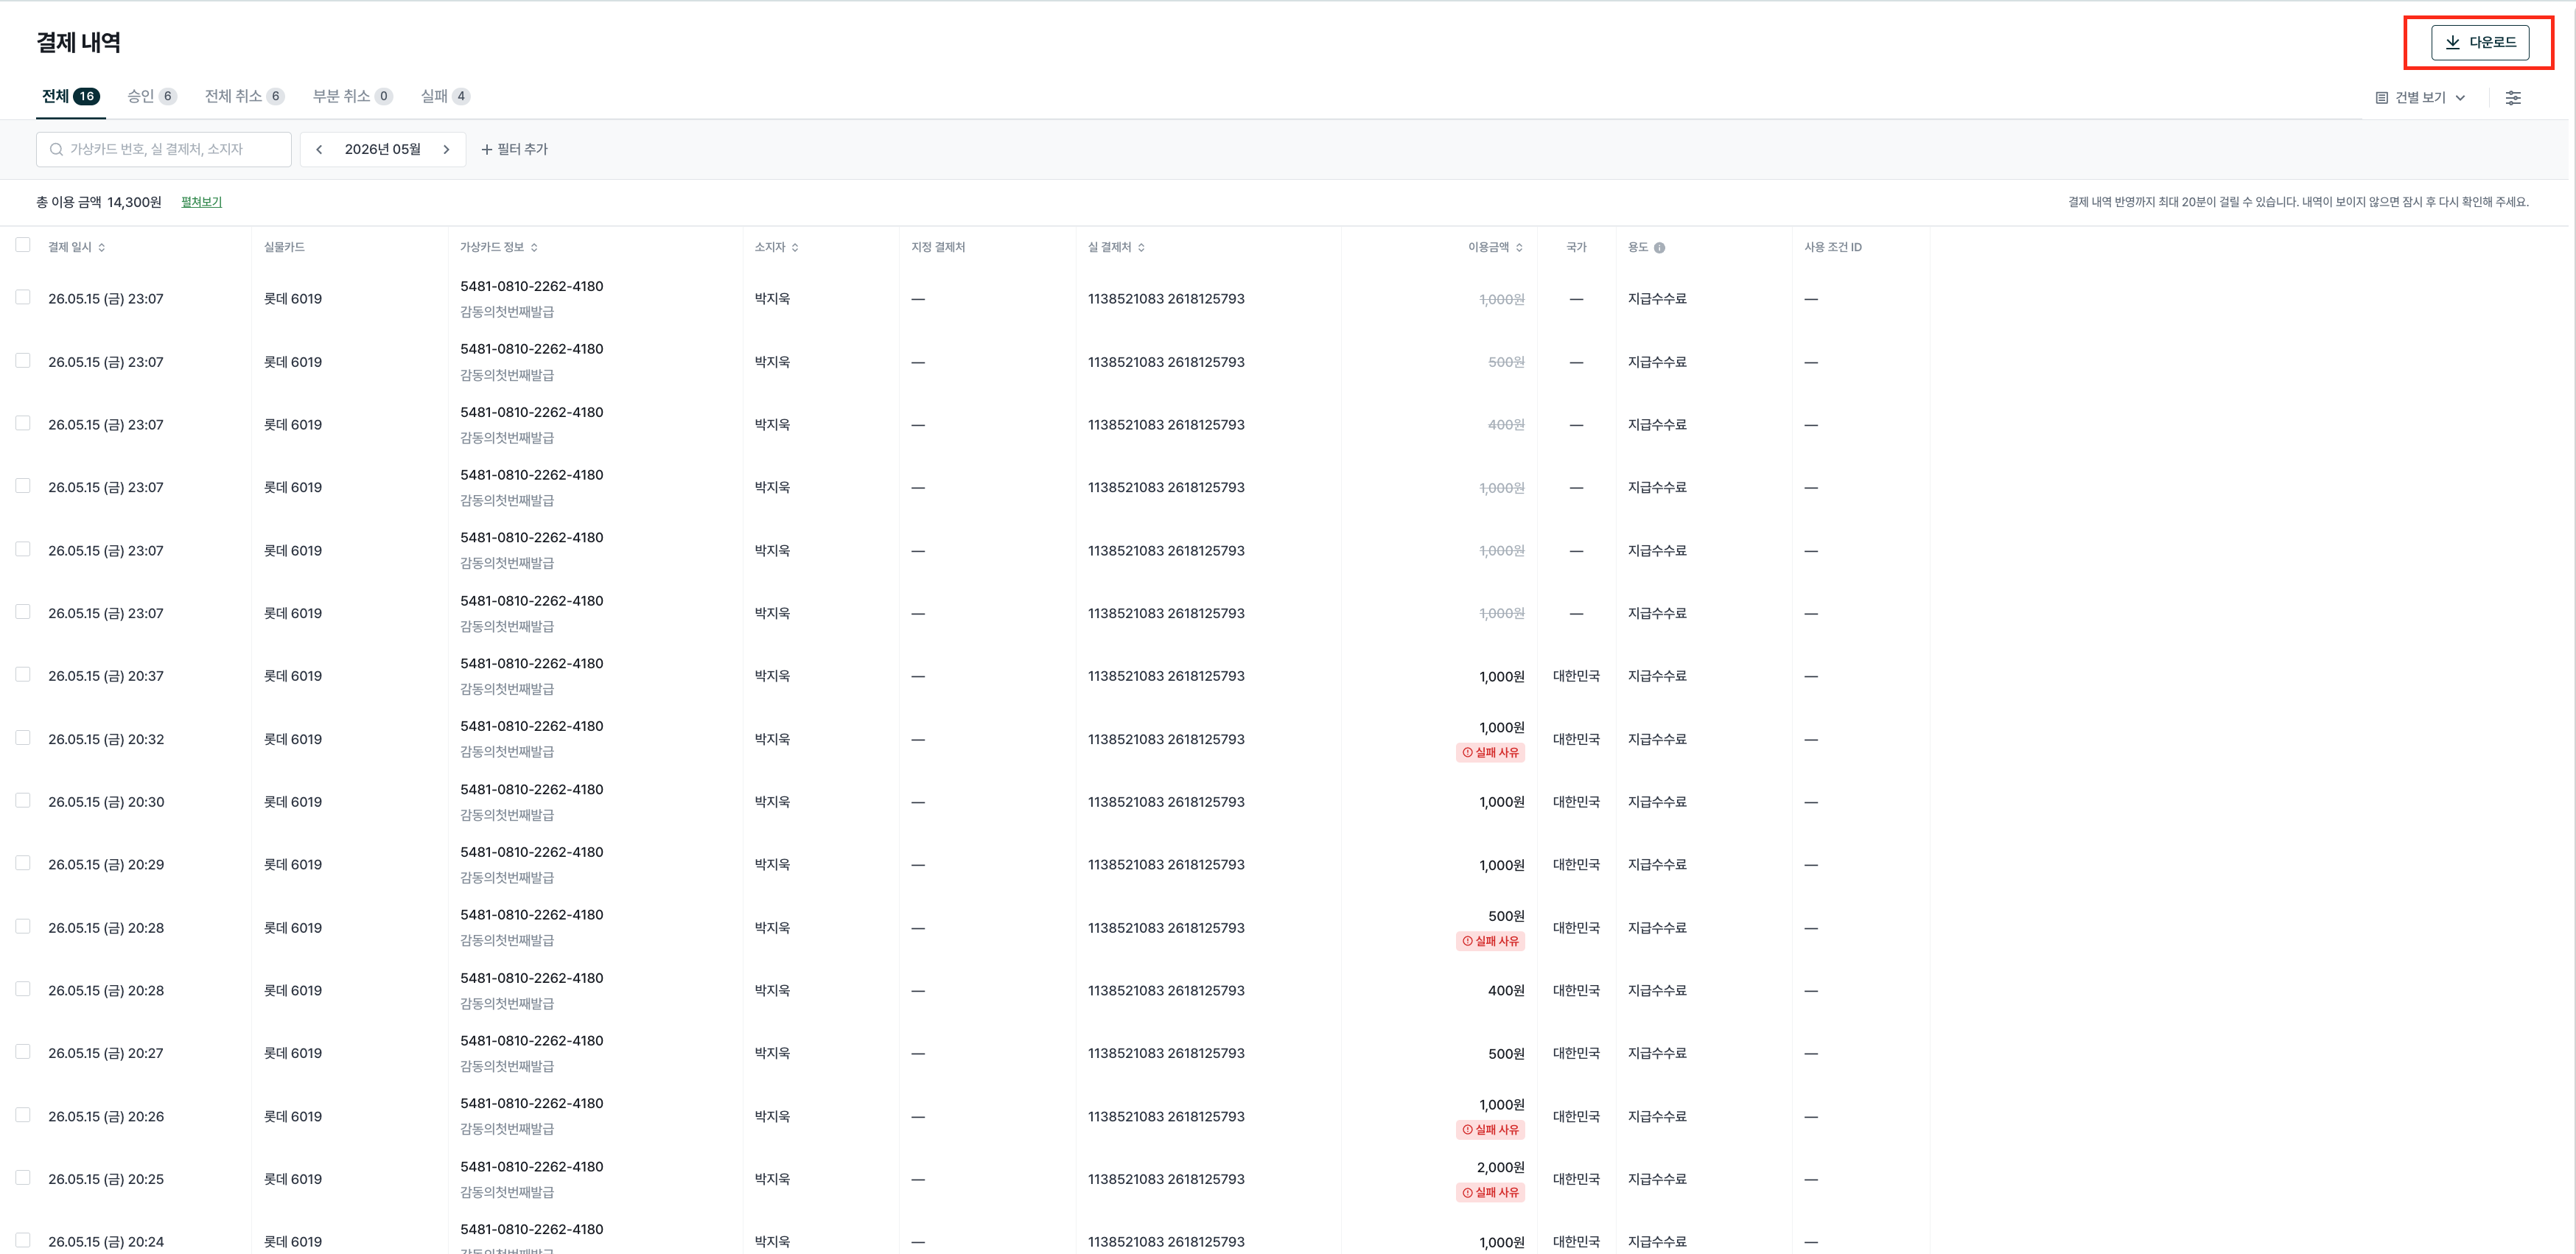Viewport: 2576px width, 1254px height.
Task: Check the 20:26 row checkbox
Action: pos(23,1114)
